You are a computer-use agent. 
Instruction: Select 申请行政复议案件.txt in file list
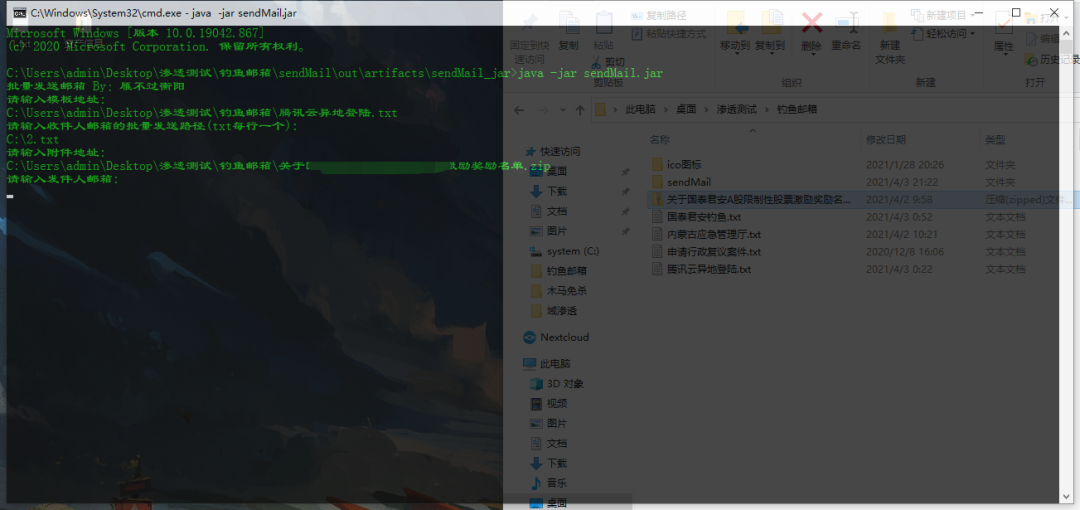(x=714, y=252)
